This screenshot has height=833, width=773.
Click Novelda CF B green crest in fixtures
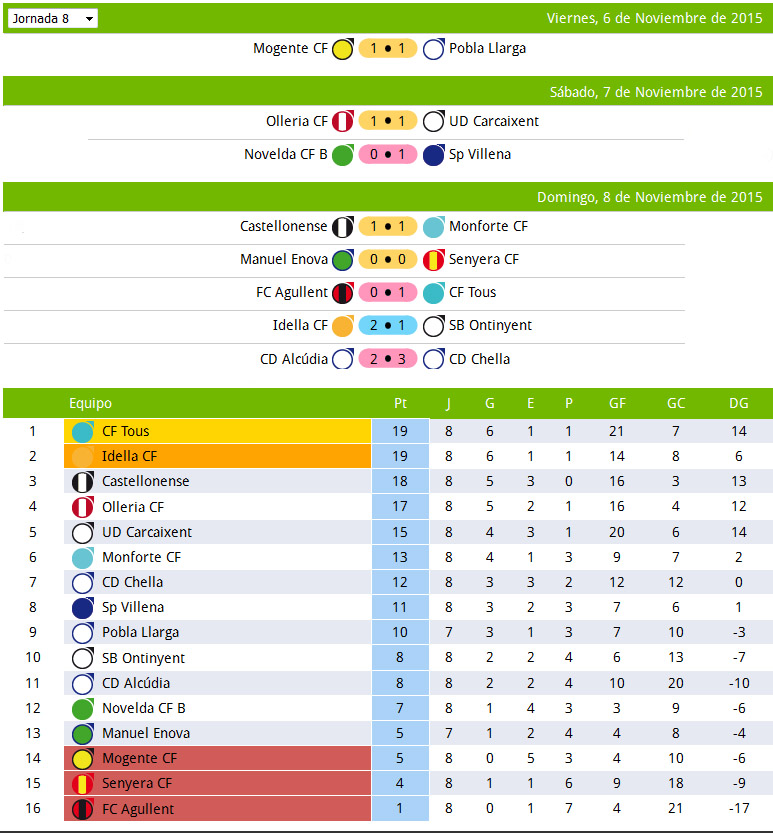tap(343, 155)
